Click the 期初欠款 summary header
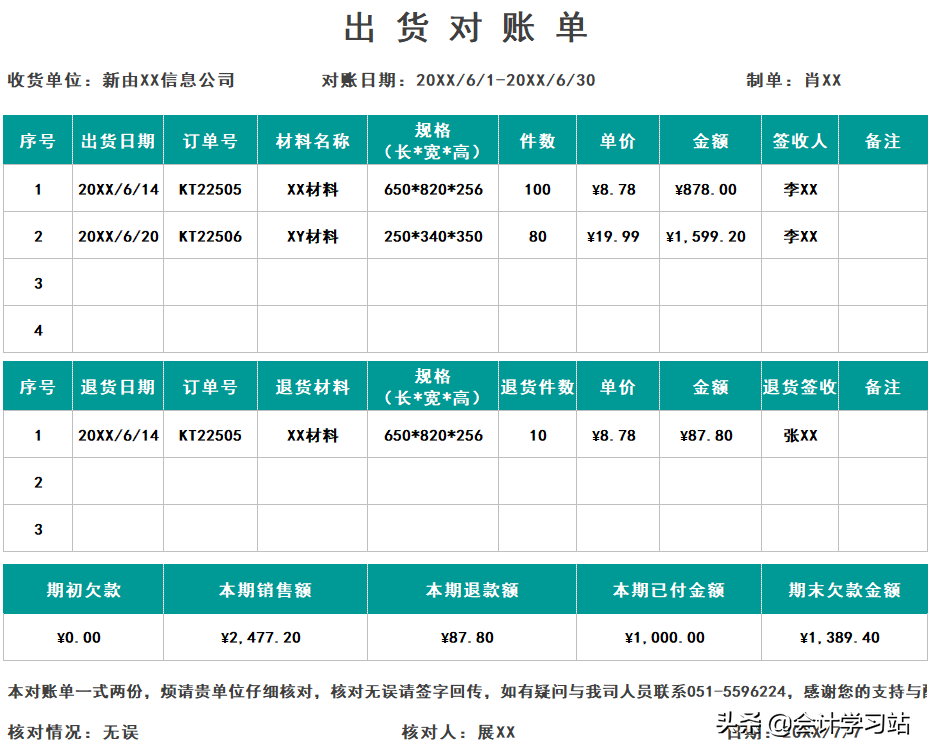Viewport: 931px width, 756px height. click(82, 590)
